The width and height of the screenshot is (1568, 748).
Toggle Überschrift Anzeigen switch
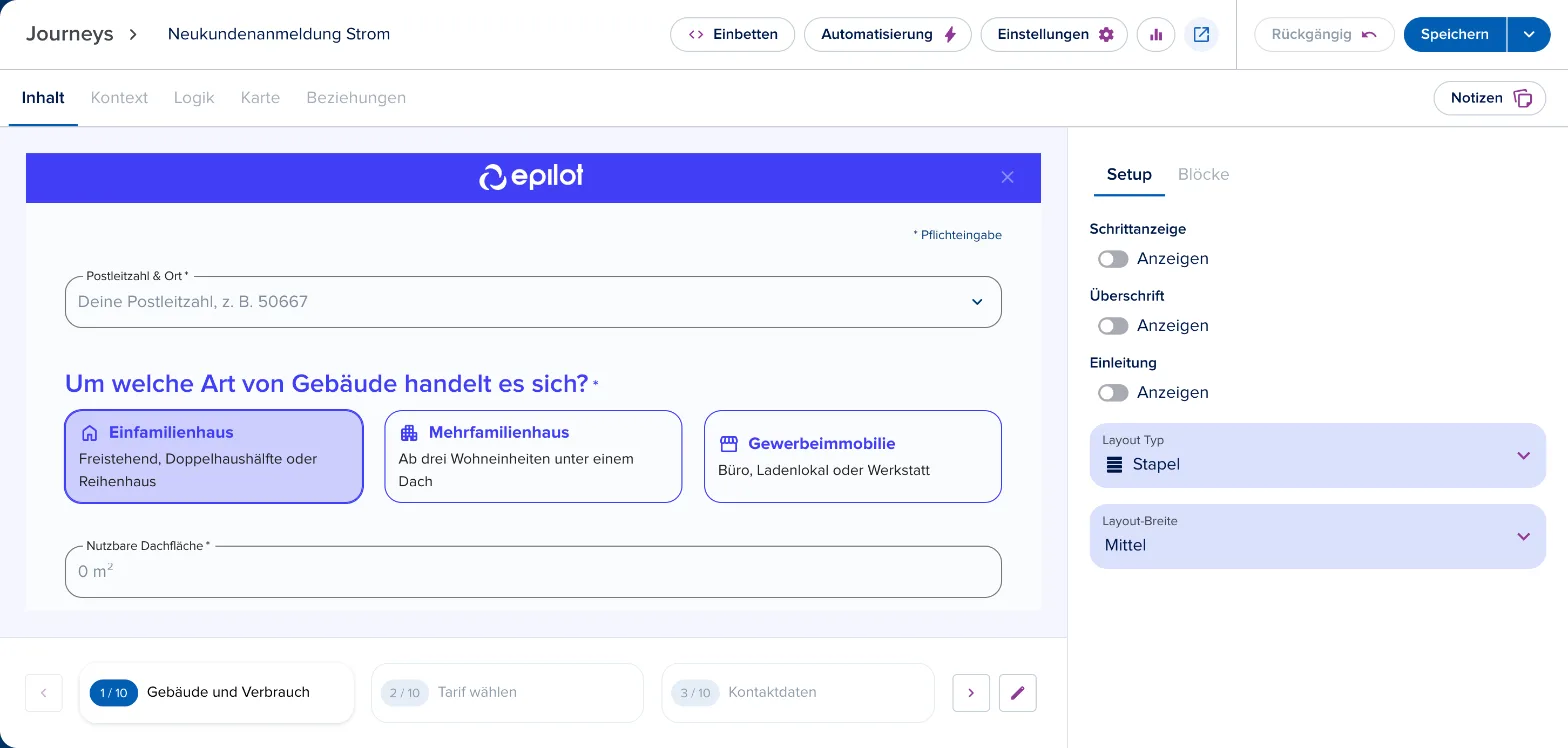click(1113, 326)
